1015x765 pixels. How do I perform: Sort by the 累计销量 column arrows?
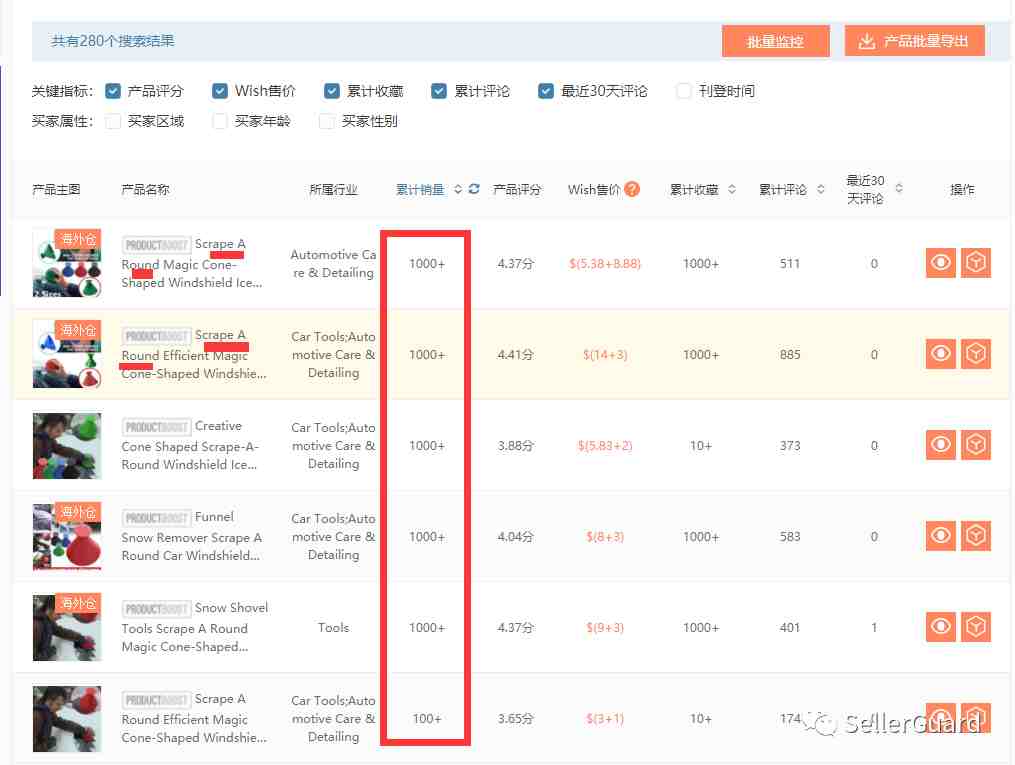458,189
